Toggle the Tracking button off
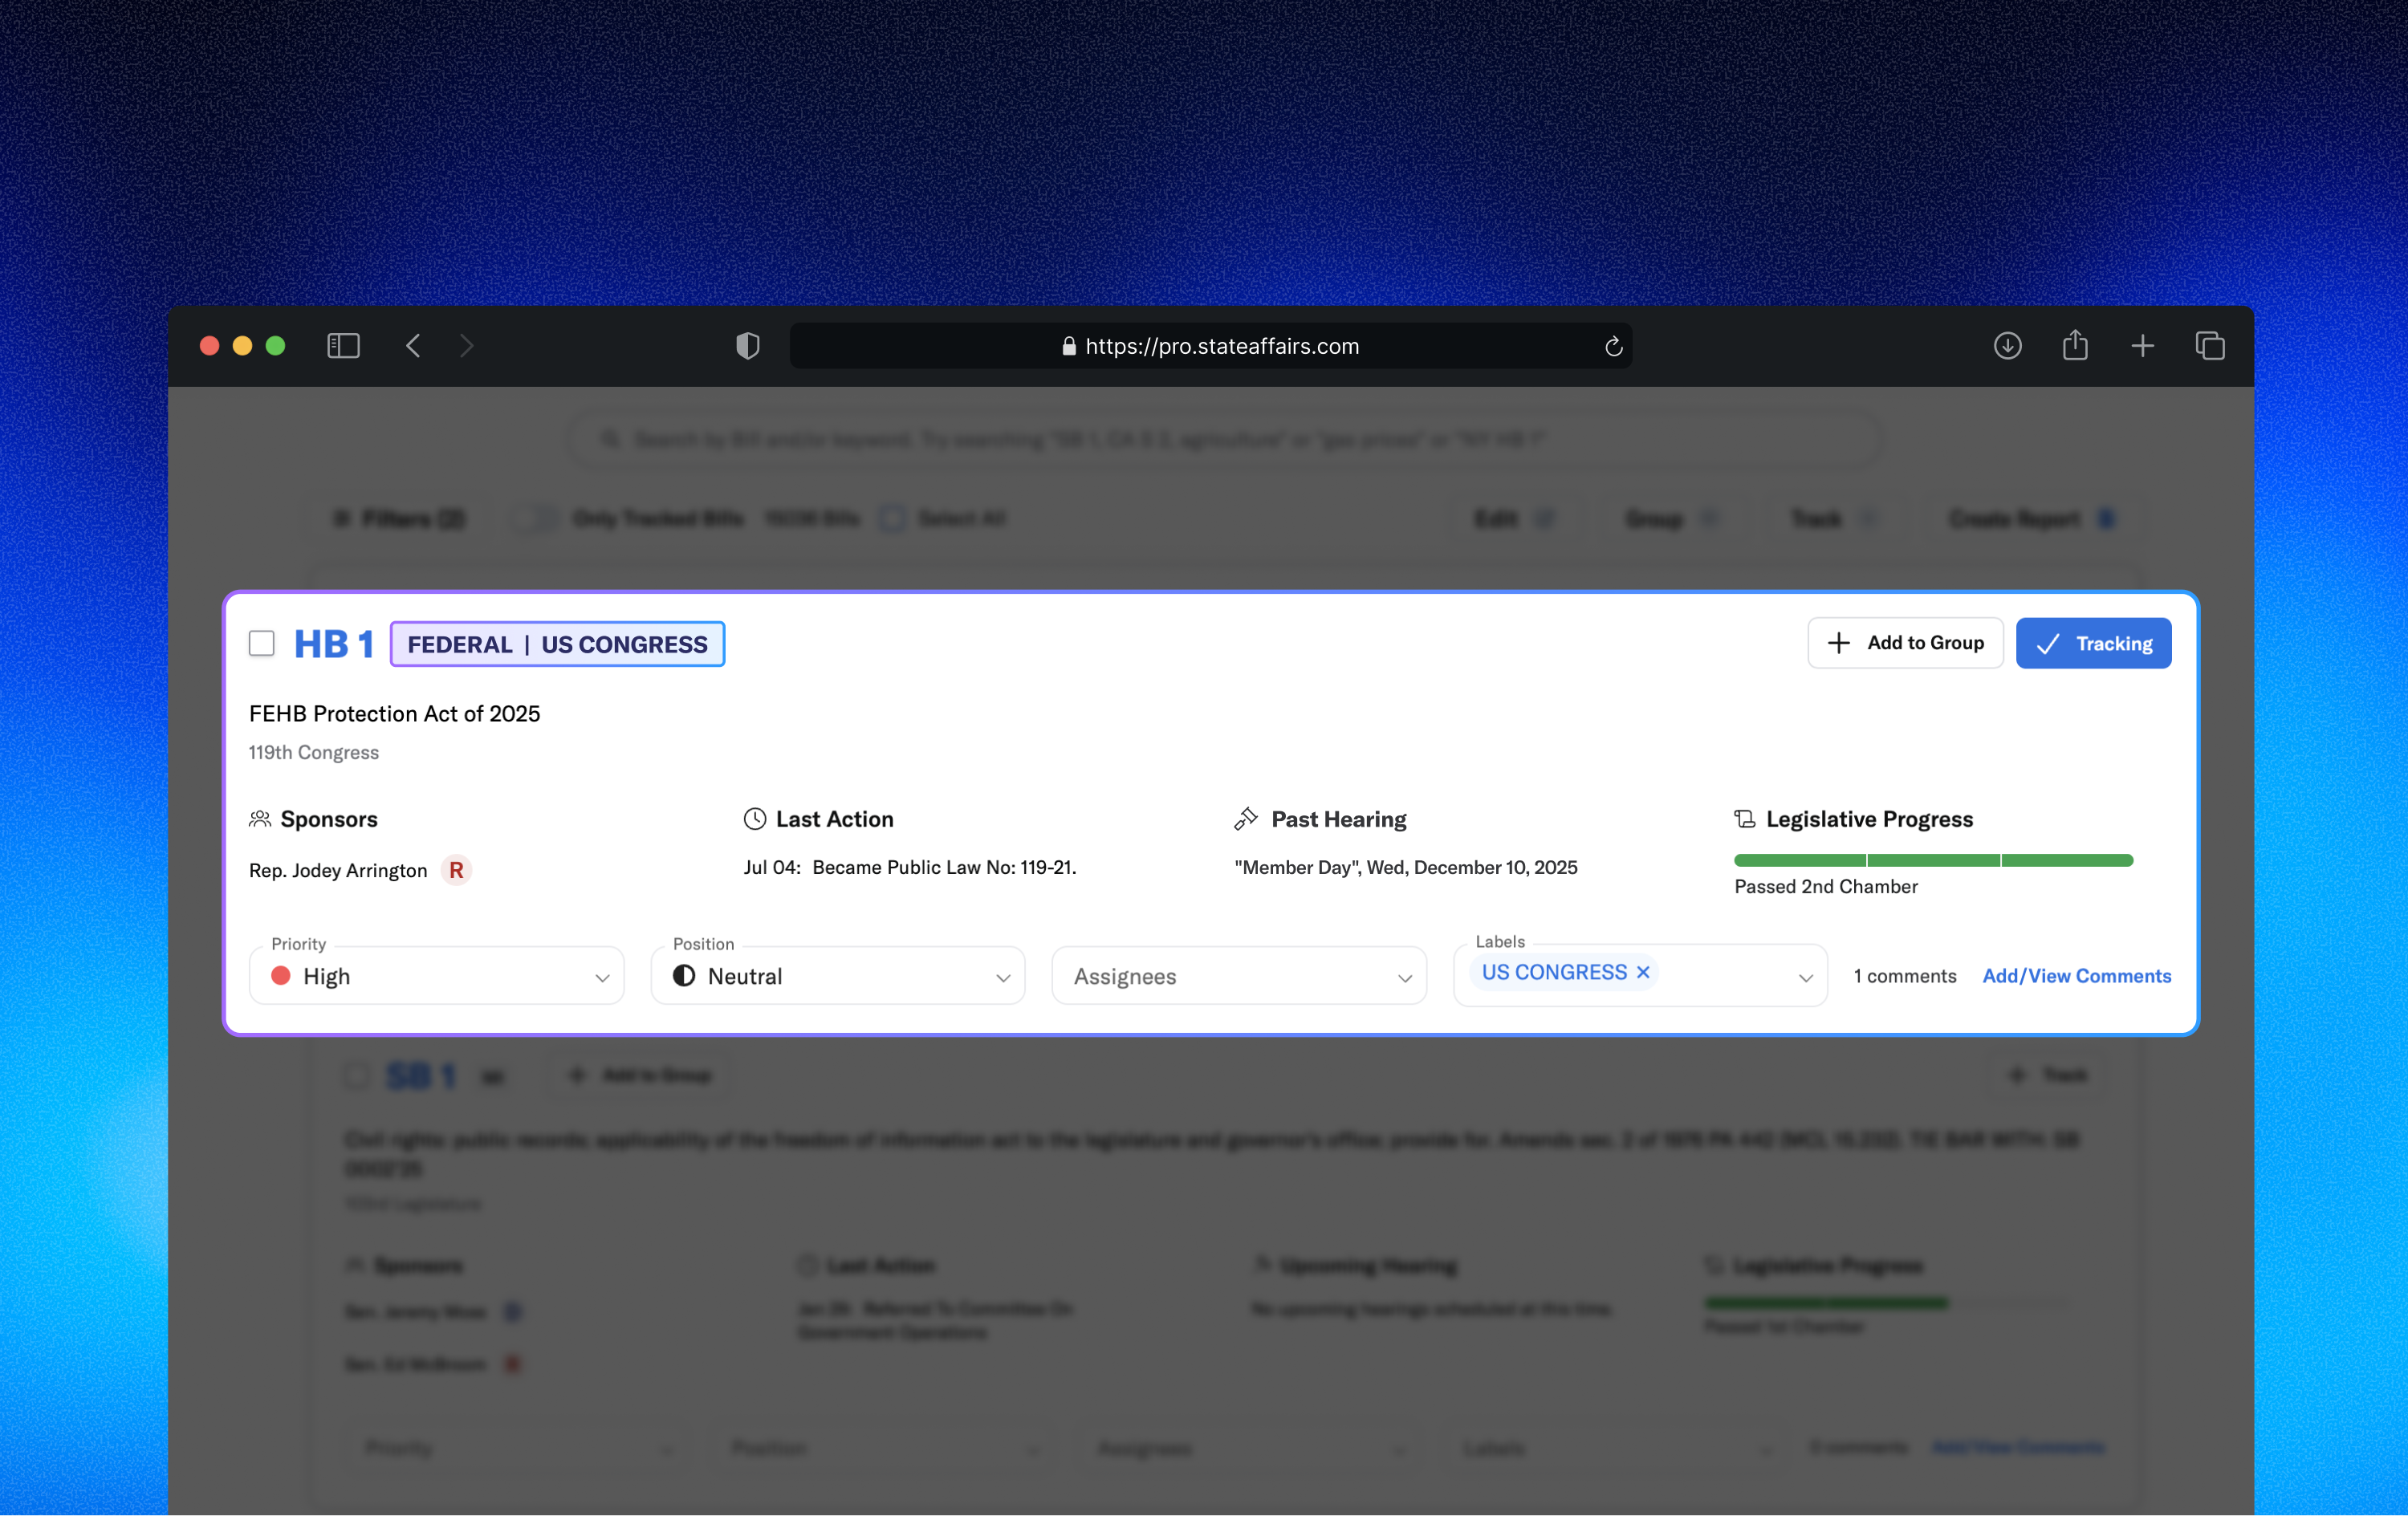Viewport: 2408px width, 1516px height. click(x=2093, y=643)
